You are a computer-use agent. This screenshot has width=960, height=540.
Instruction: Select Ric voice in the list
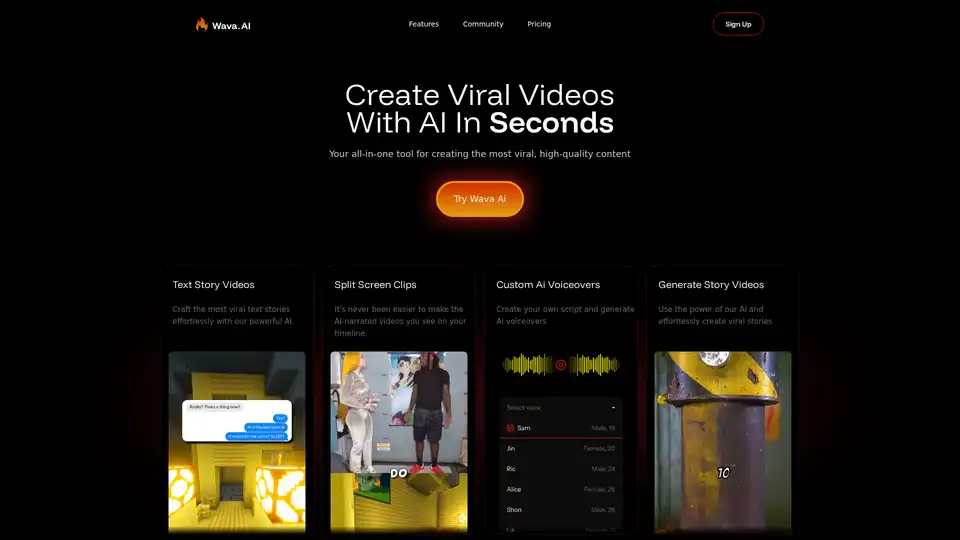click(x=560, y=469)
